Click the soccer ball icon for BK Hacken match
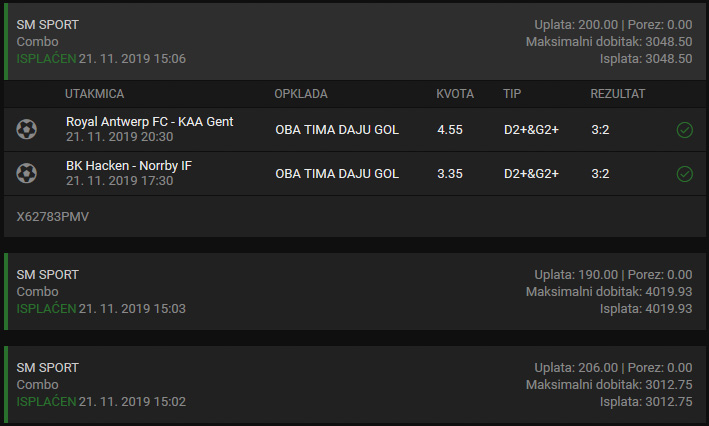The width and height of the screenshot is (709, 426). (x=27, y=173)
